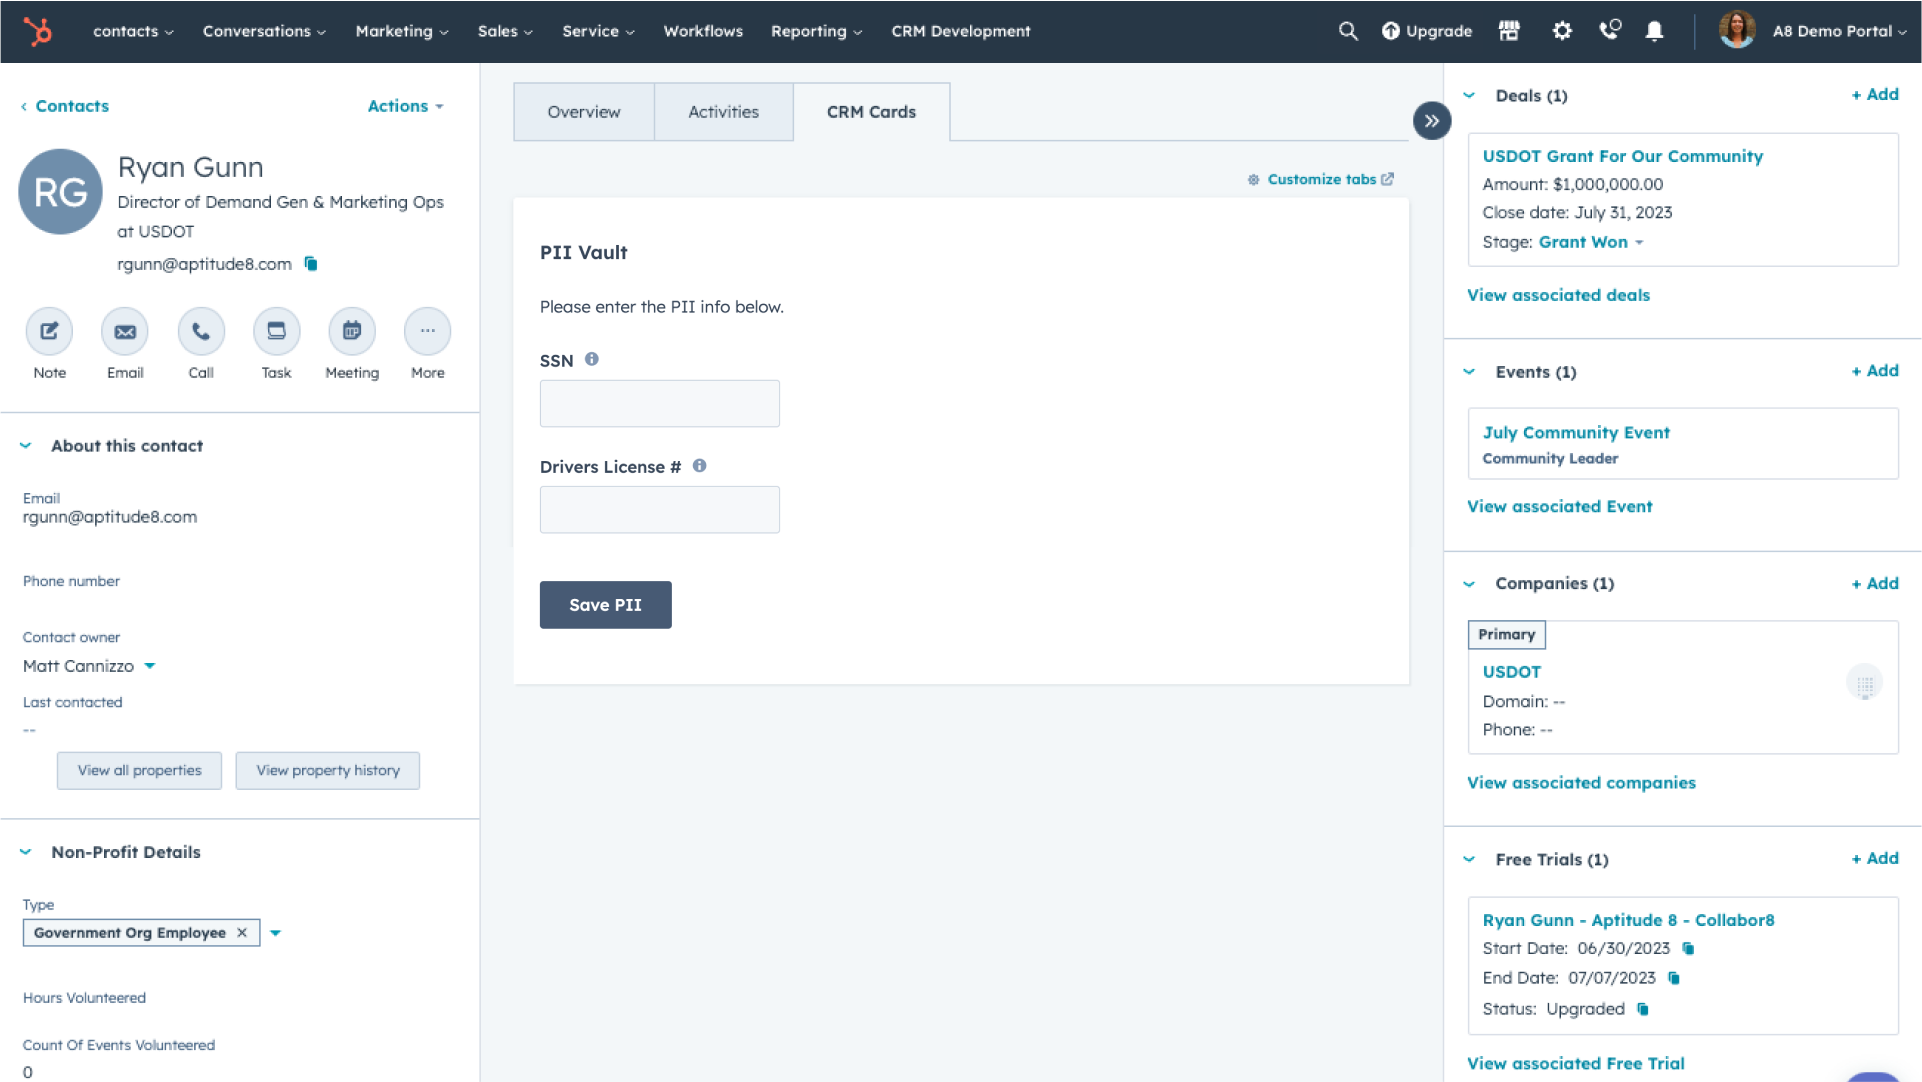1922x1082 pixels.
Task: Open the Type field dropdown arrow
Action: pos(275,933)
